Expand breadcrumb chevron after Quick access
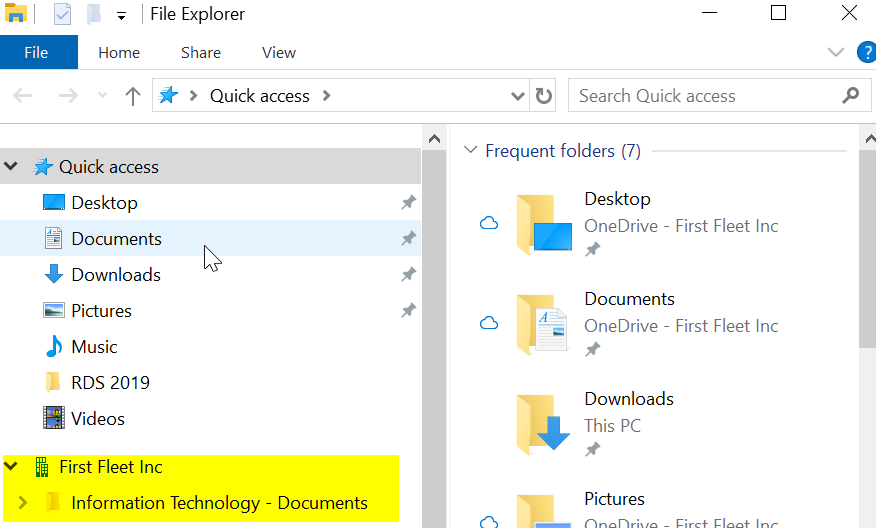This screenshot has height=528, width=876. tap(327, 96)
